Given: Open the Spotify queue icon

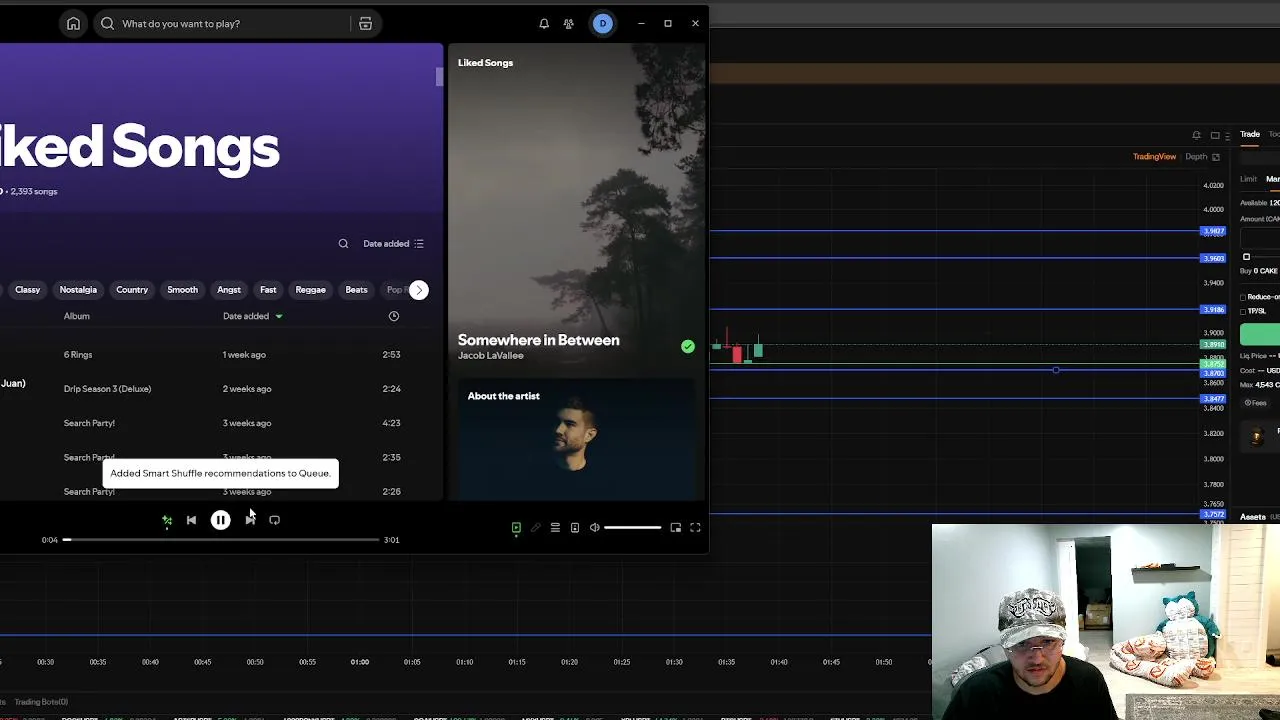Looking at the screenshot, I should tap(555, 527).
